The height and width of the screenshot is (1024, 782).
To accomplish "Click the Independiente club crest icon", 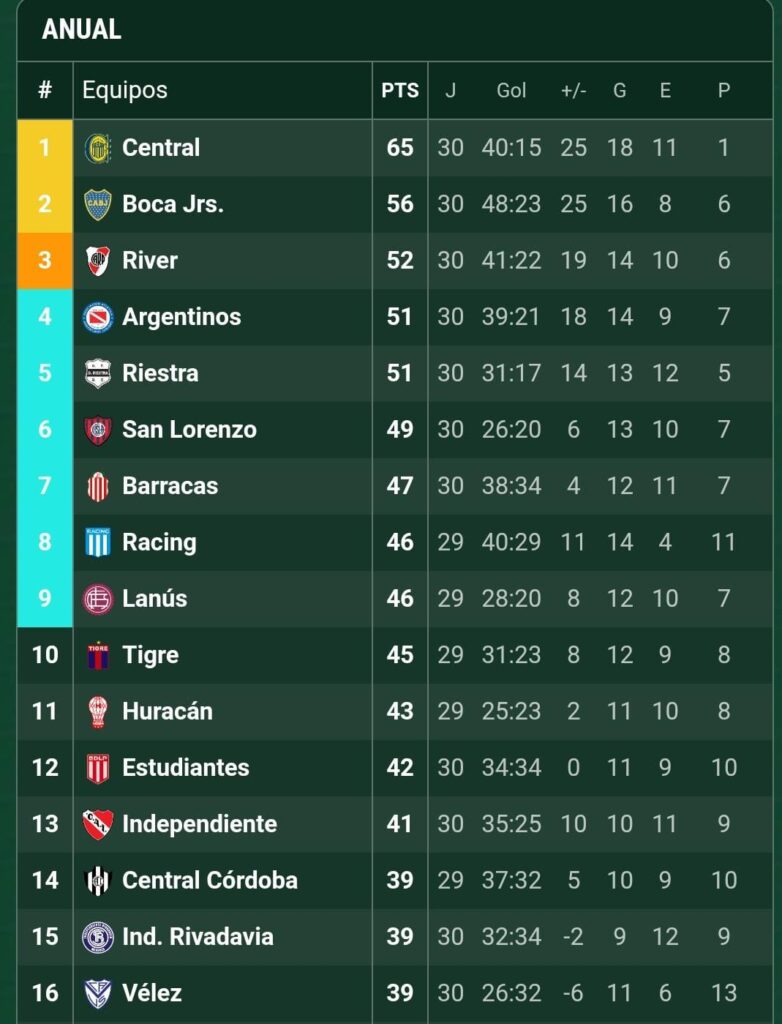I will tap(98, 825).
